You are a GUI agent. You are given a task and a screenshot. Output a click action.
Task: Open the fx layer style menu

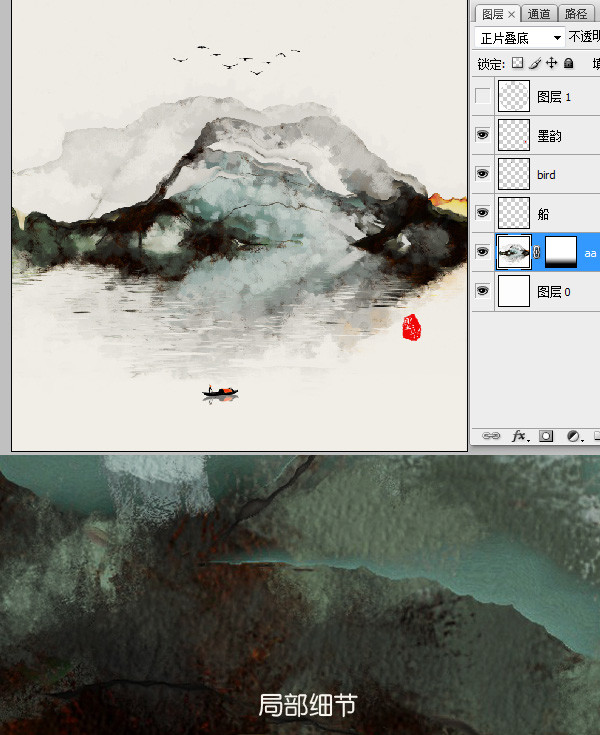(520, 436)
